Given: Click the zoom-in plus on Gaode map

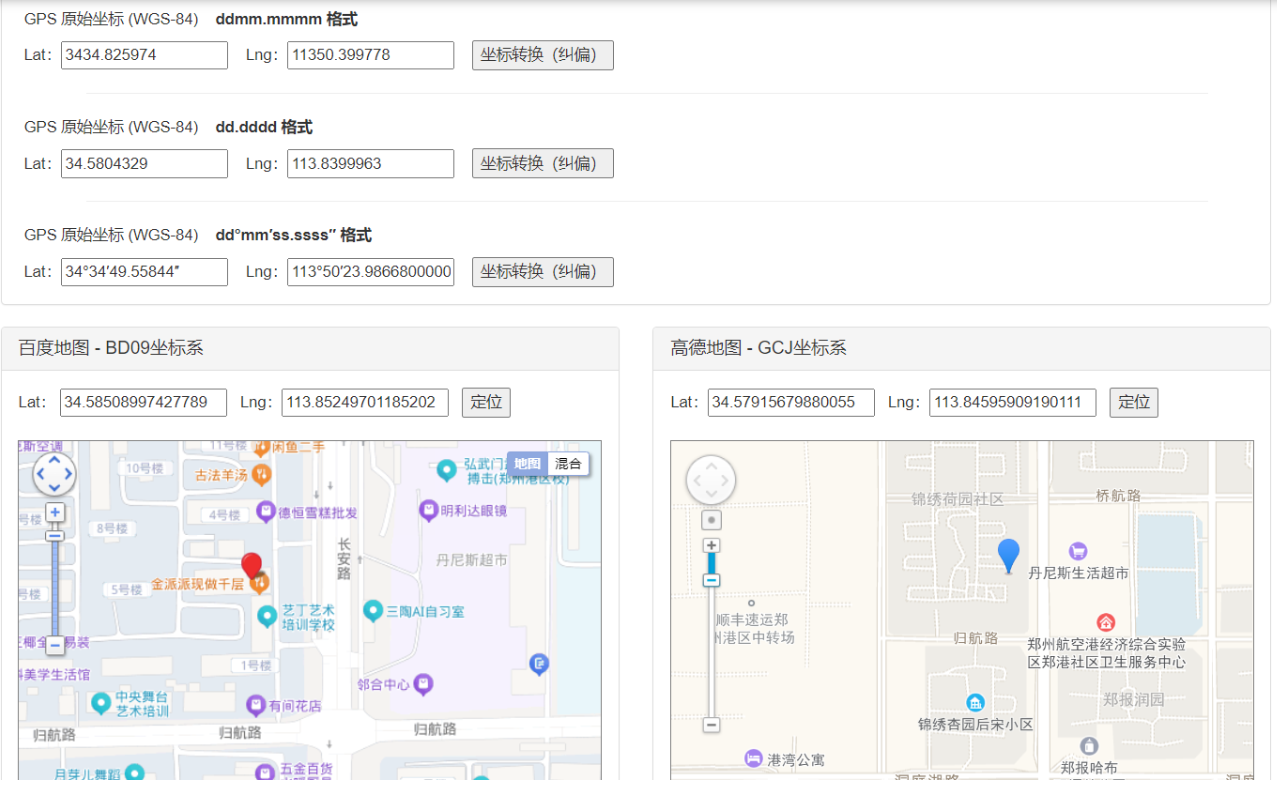Looking at the screenshot, I should click(x=711, y=546).
